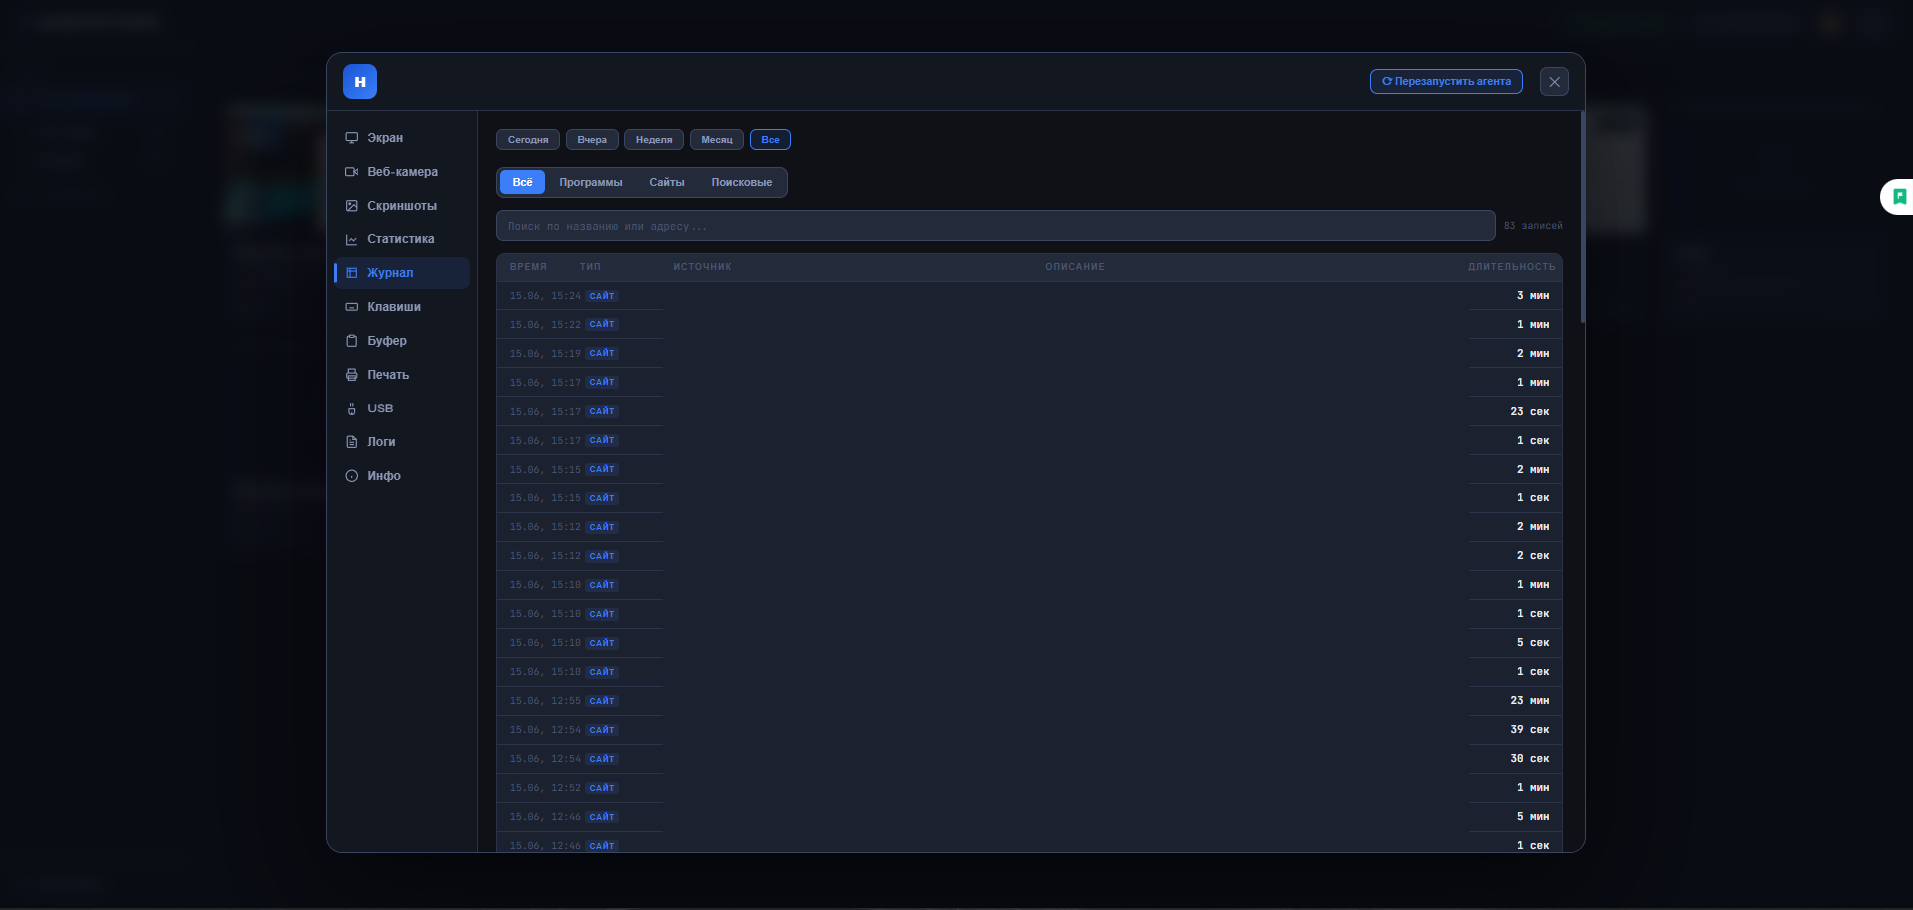This screenshot has width=1913, height=910.
Task: Open the Статистика section
Action: pos(401,239)
